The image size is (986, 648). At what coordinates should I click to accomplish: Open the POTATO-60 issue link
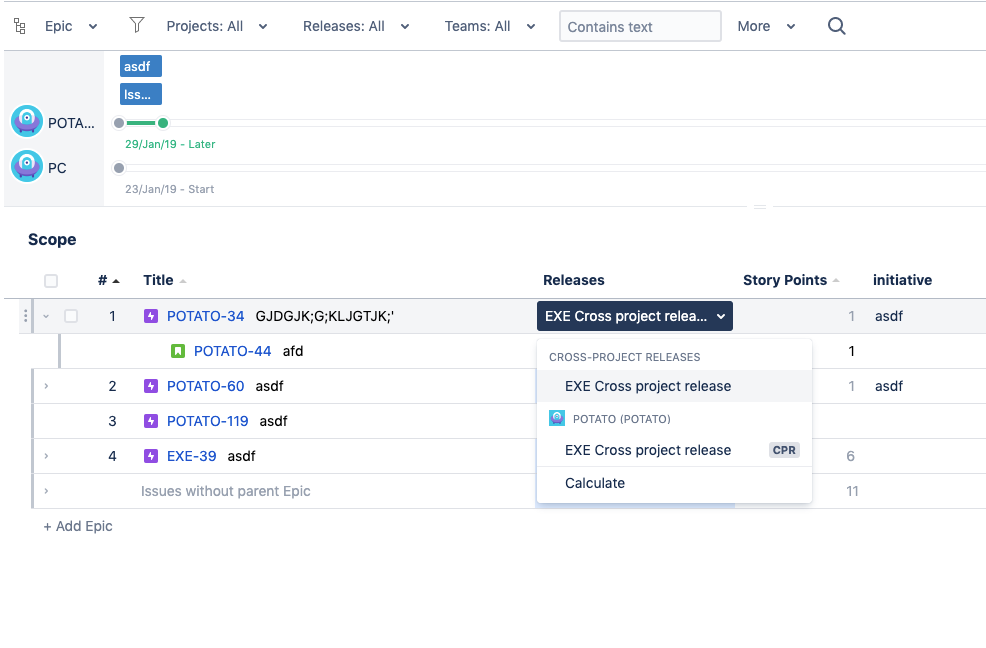point(206,385)
